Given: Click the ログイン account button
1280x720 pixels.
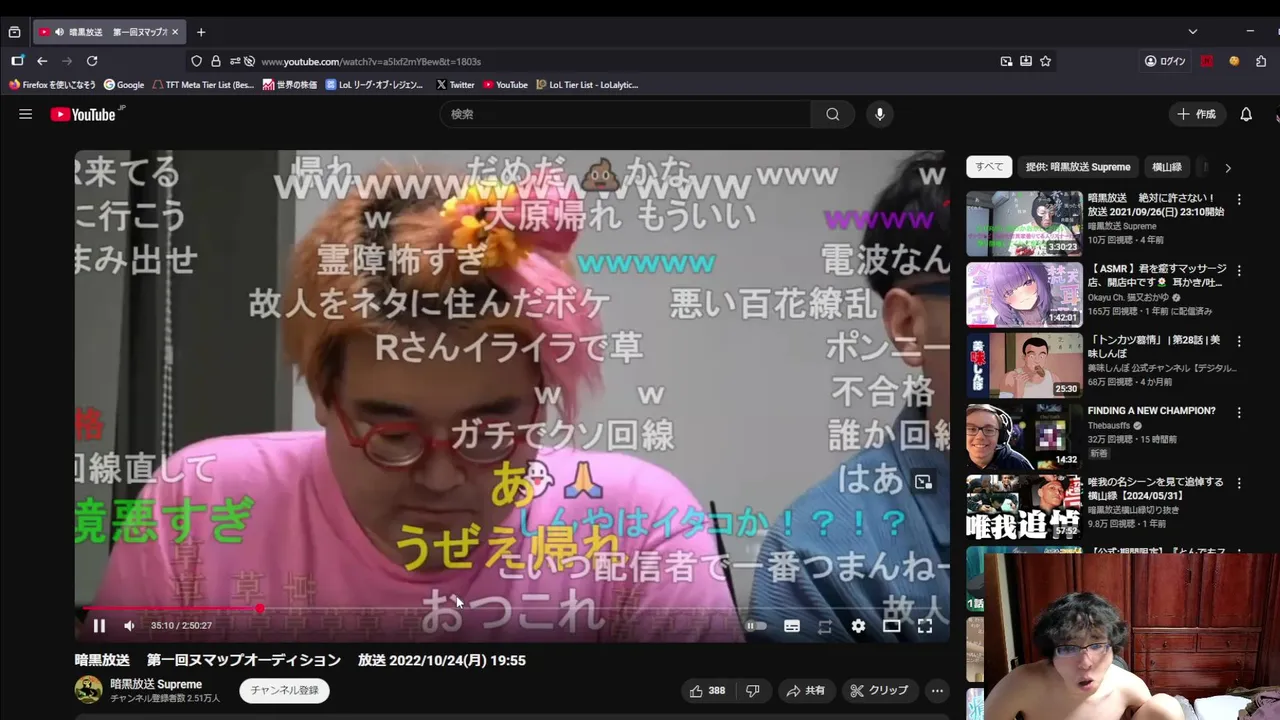Looking at the screenshot, I should click(x=1165, y=61).
